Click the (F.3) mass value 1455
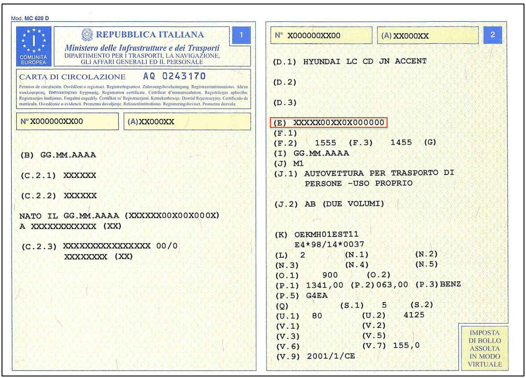Image resolution: width=526 pixels, height=378 pixels. tap(401, 142)
